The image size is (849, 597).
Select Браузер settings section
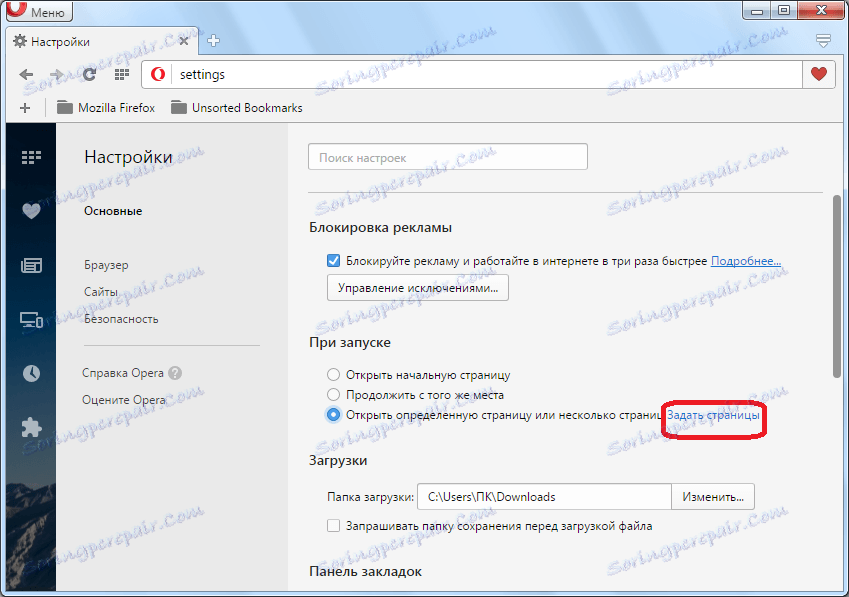pos(106,265)
